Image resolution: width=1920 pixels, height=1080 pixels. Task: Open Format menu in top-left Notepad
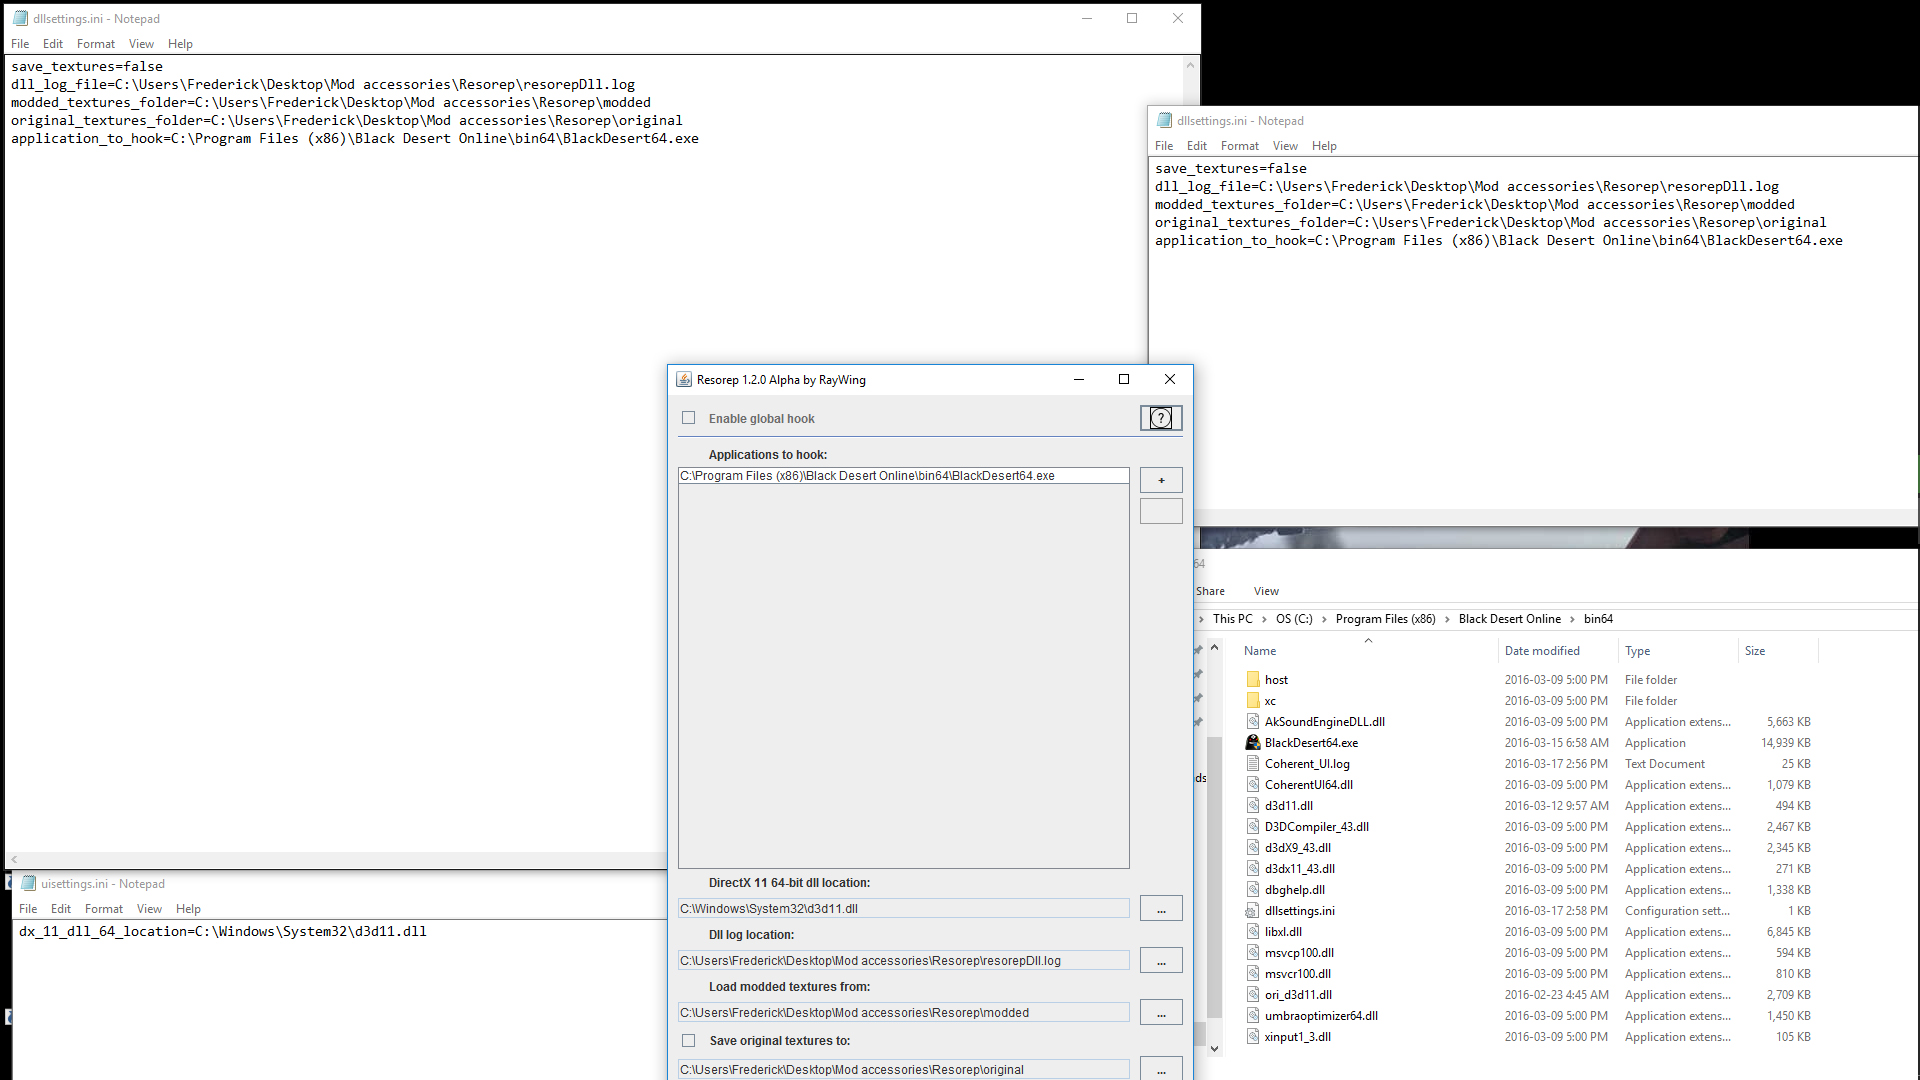(x=96, y=44)
